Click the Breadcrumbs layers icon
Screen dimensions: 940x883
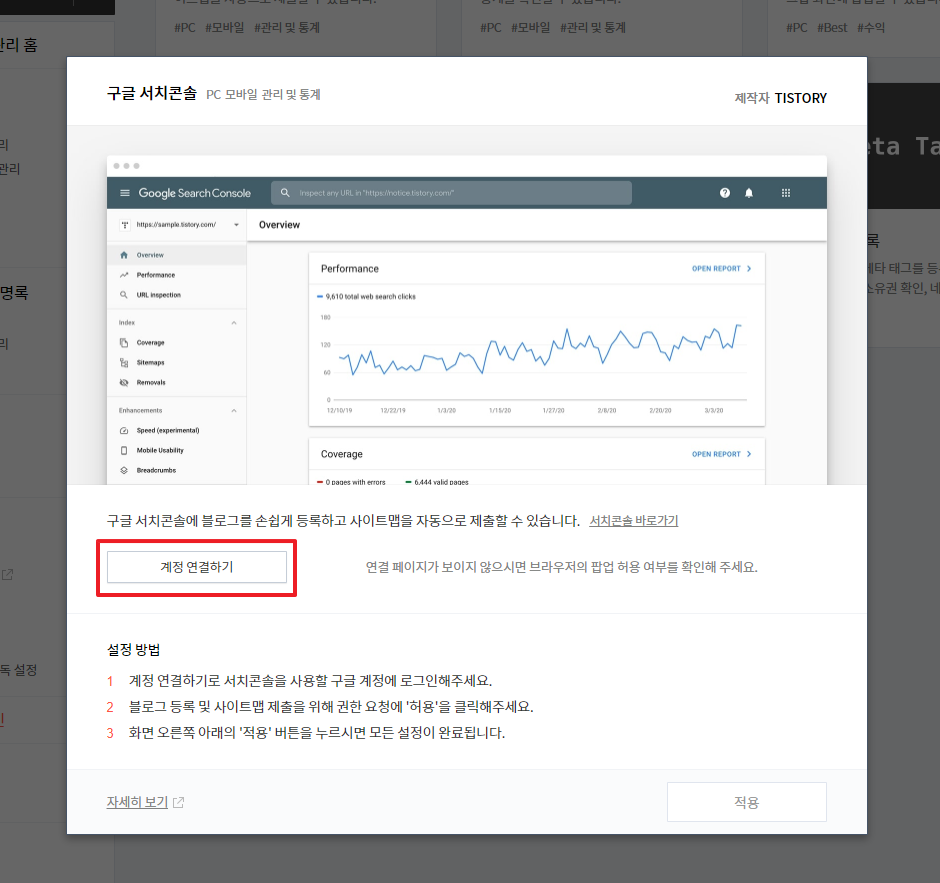click(124, 471)
